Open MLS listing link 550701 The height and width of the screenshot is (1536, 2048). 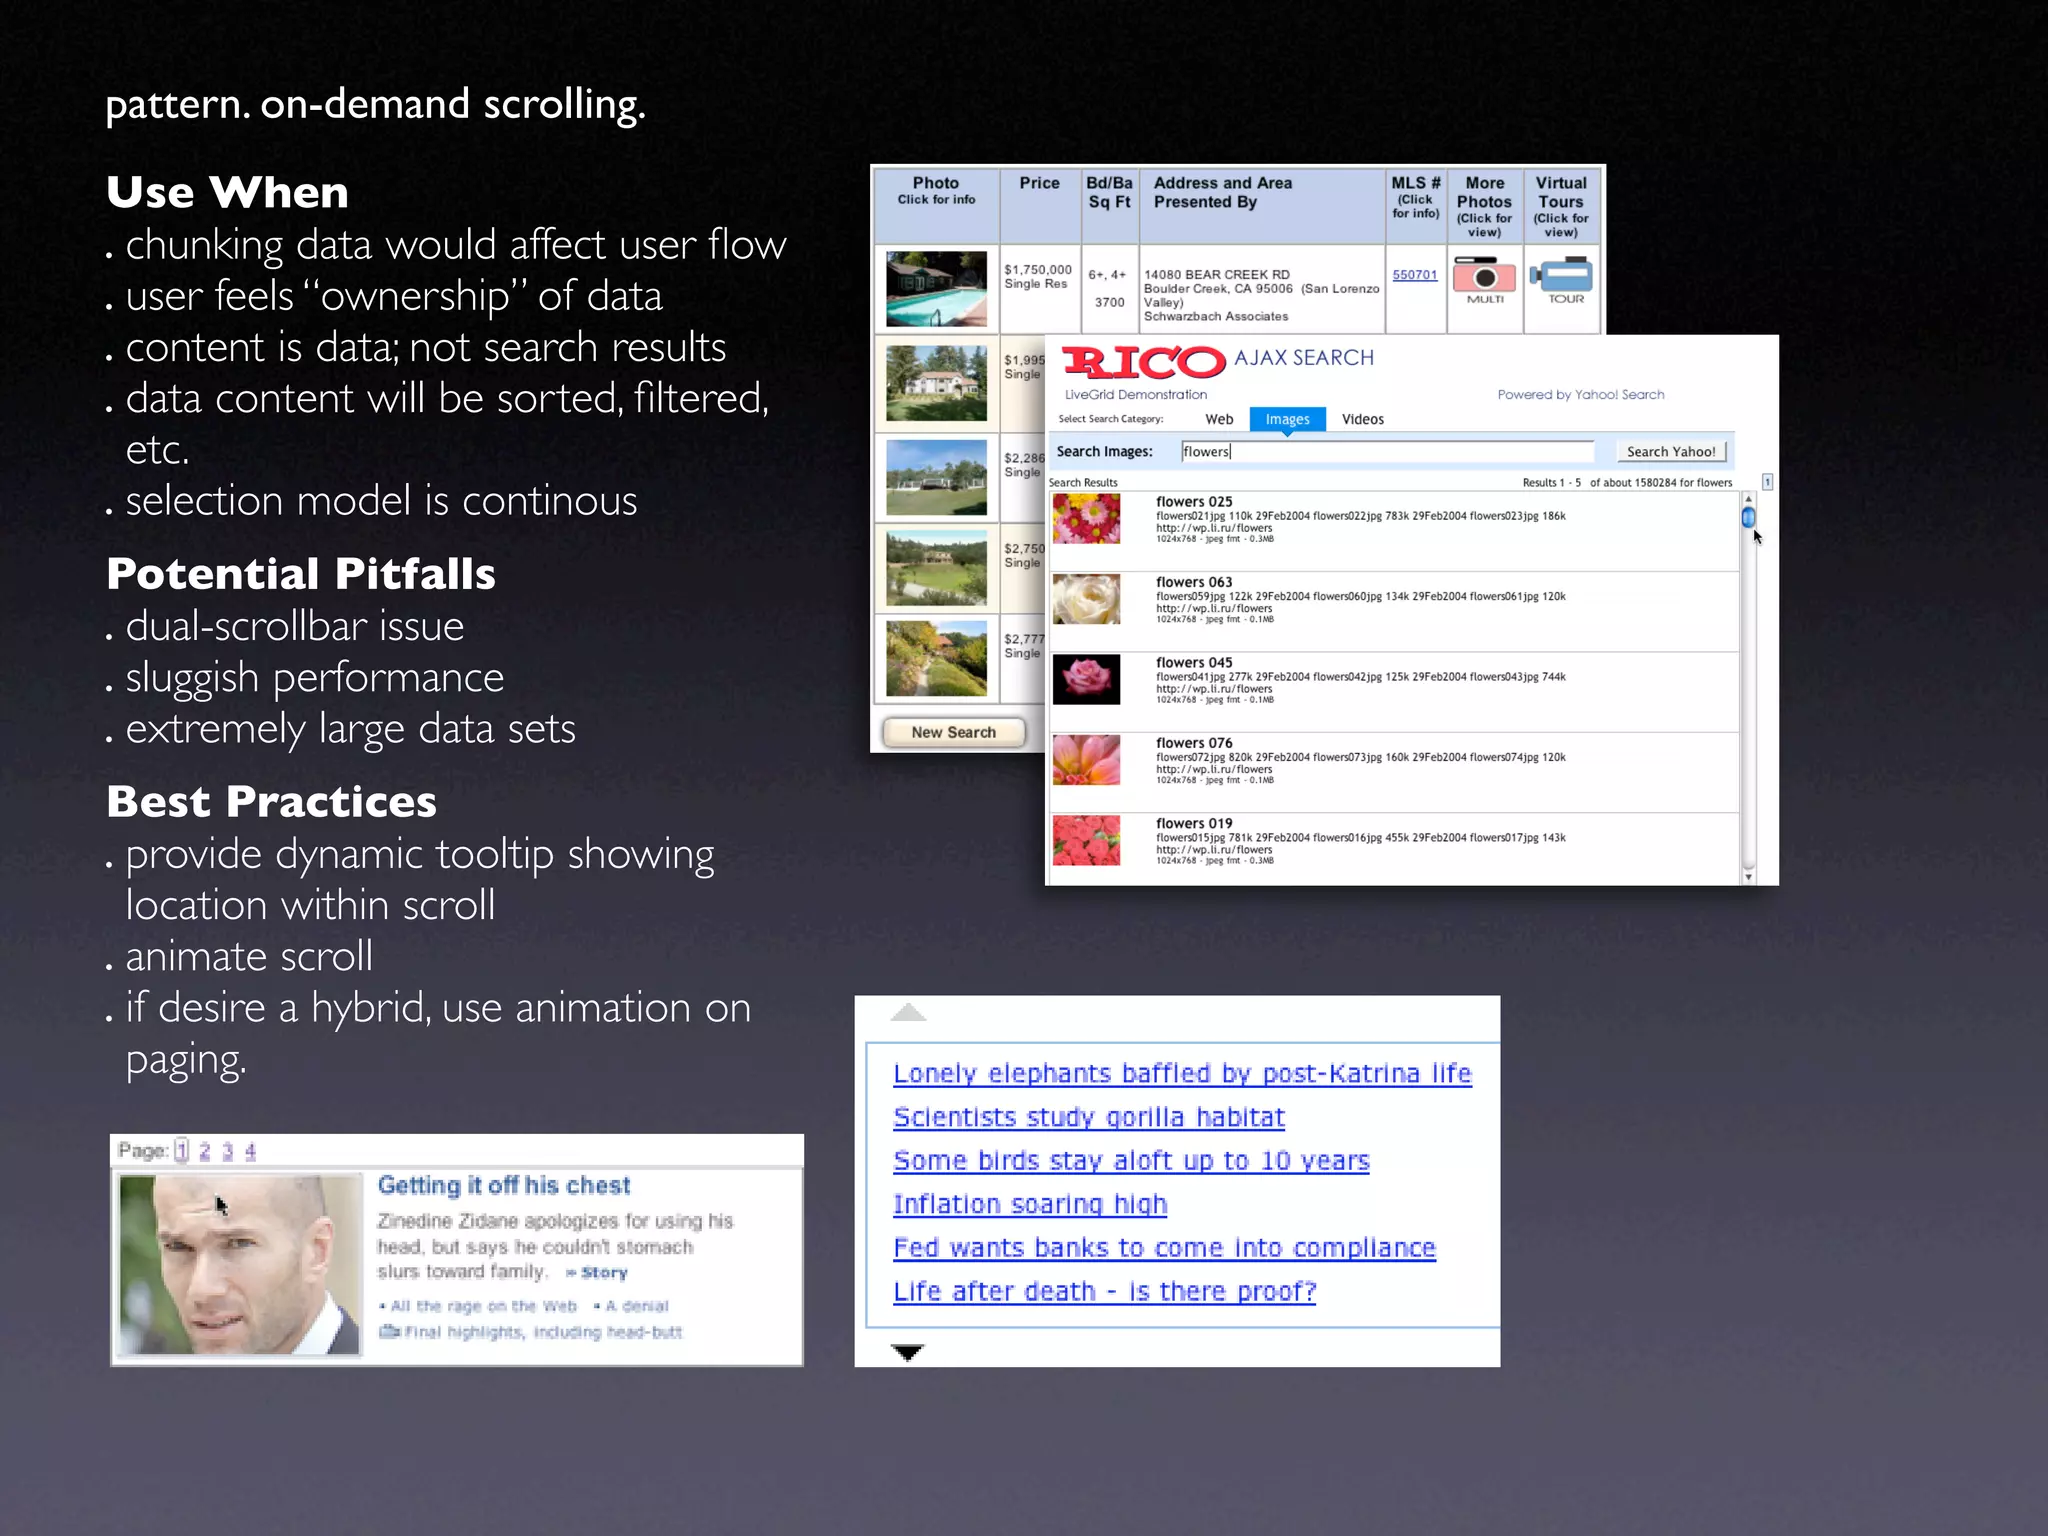[x=1414, y=275]
